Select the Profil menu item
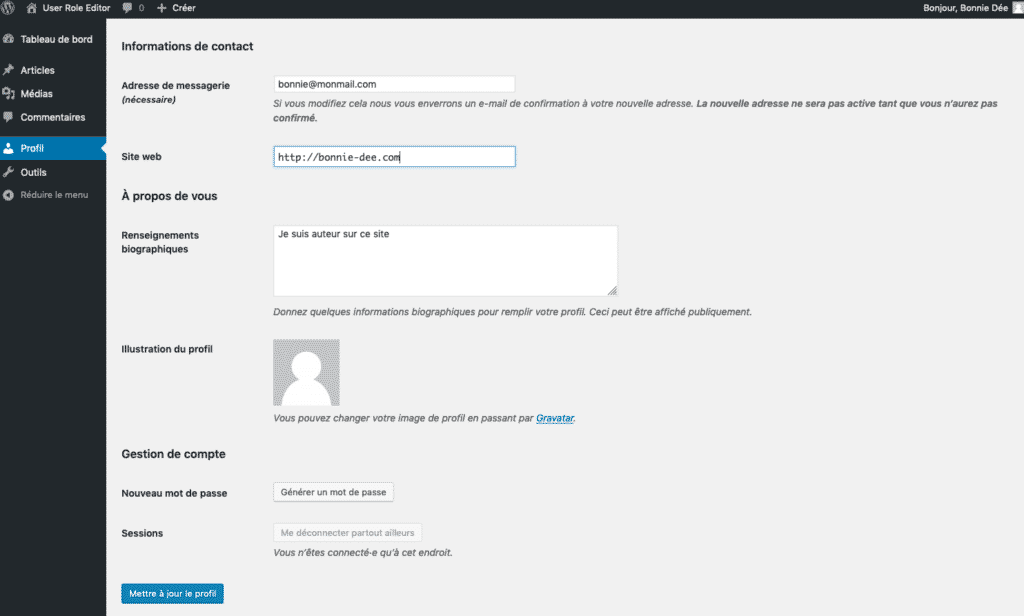 click(x=53, y=148)
